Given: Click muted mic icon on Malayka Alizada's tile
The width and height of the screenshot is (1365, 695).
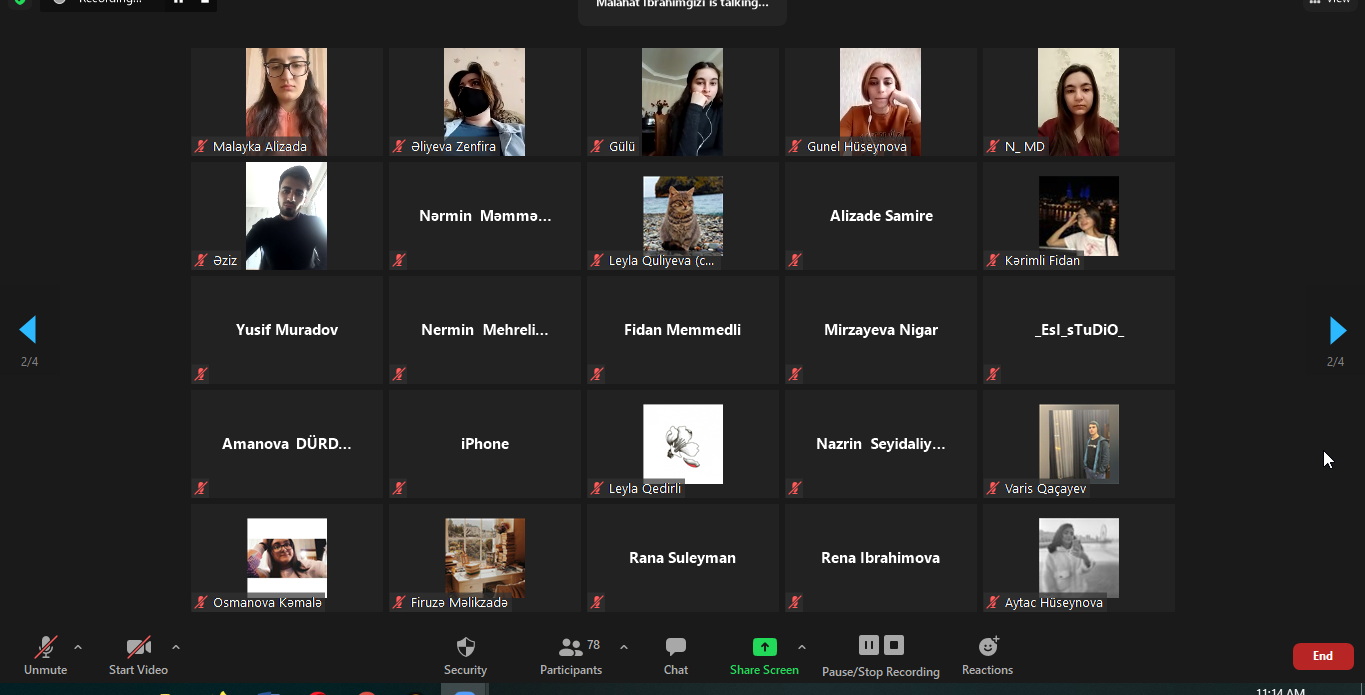Looking at the screenshot, I should tap(201, 146).
